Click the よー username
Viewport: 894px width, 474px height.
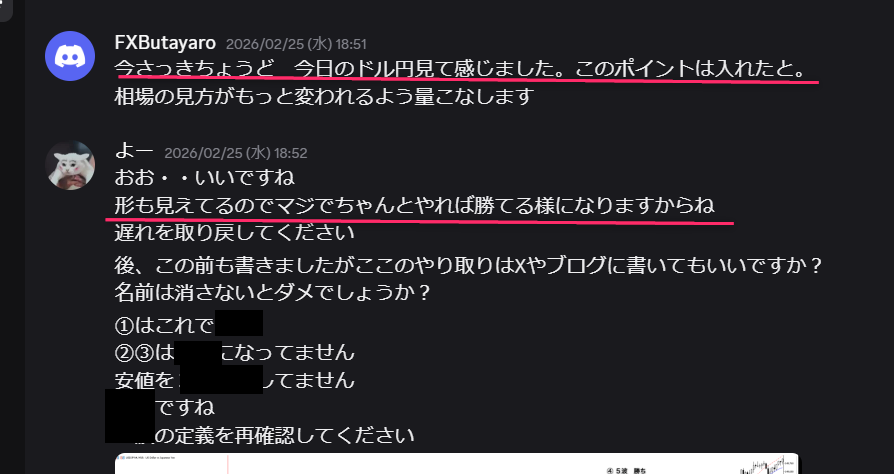click(134, 152)
